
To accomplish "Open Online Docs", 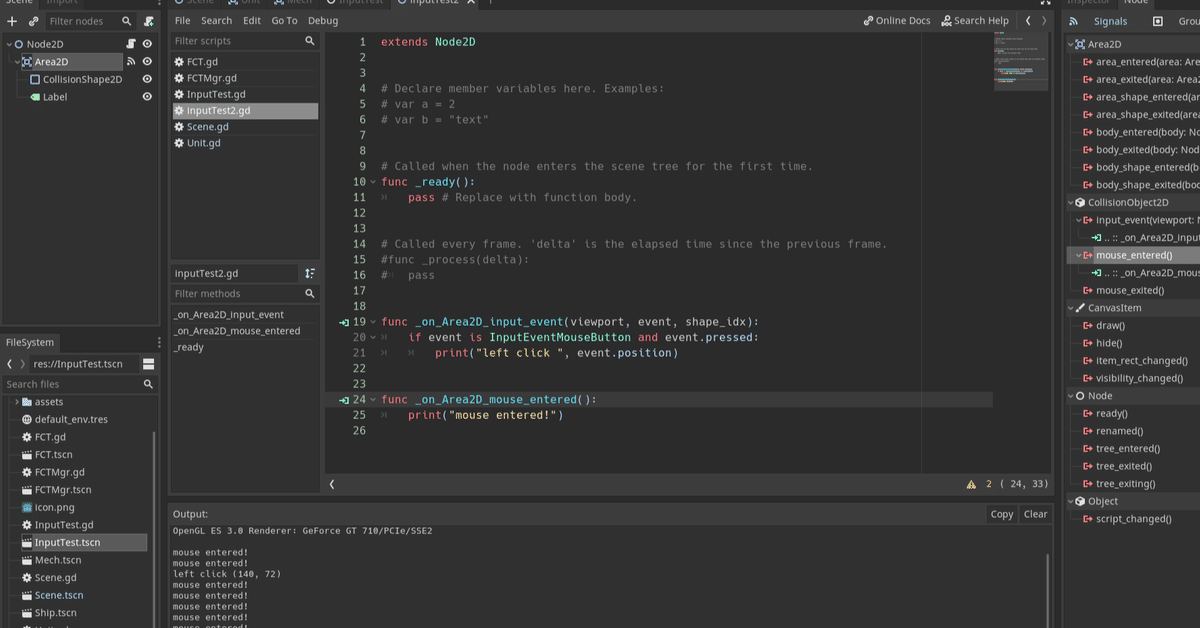I will coord(897,21).
